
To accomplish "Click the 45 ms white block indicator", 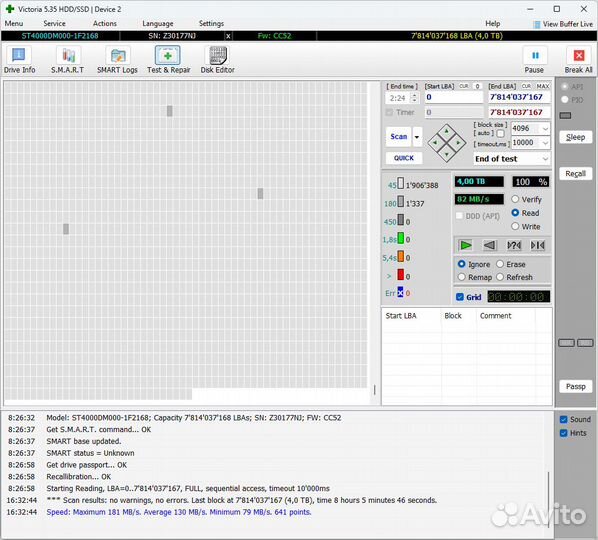I will pos(400,183).
